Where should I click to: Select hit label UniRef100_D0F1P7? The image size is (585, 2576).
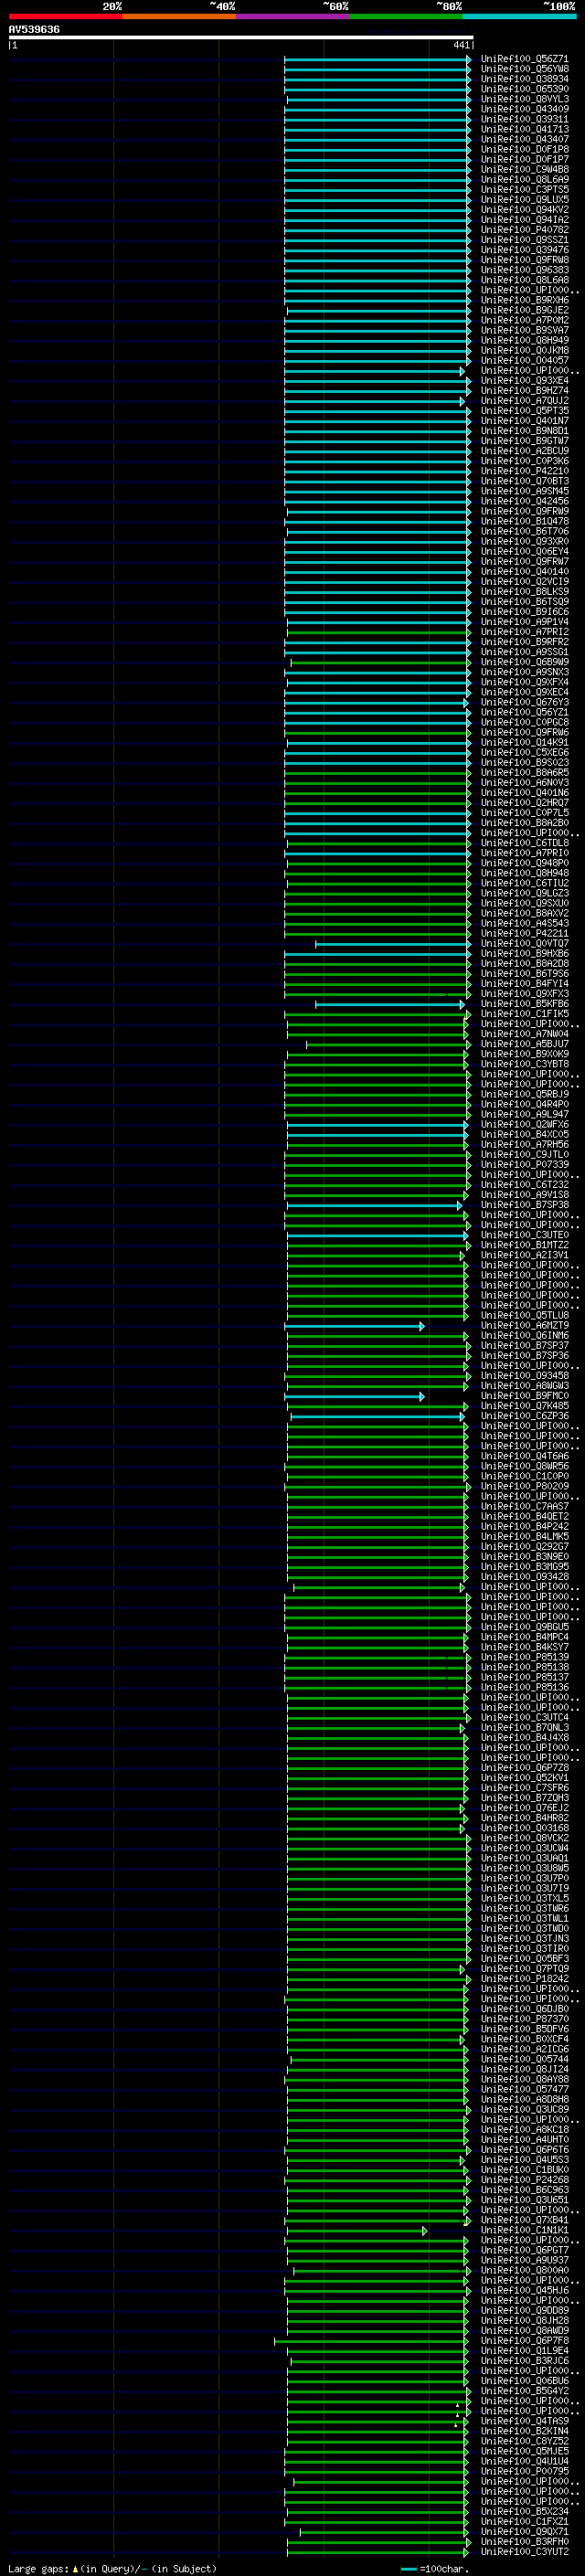[524, 159]
